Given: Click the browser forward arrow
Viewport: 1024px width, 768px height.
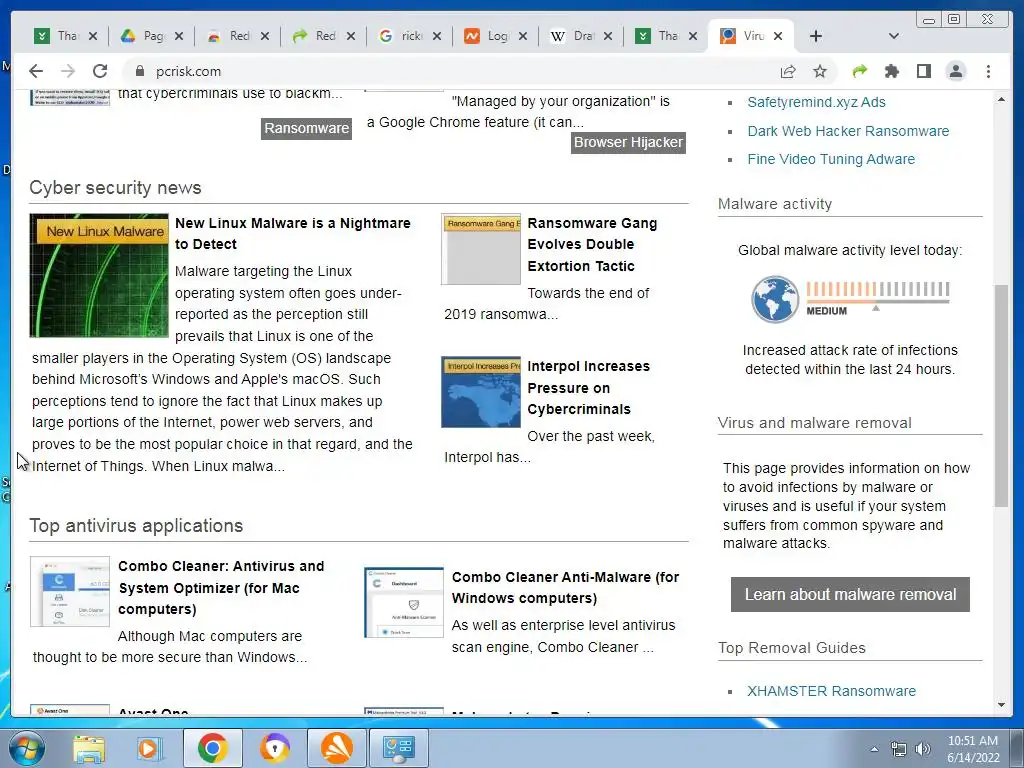Looking at the screenshot, I should coord(67,71).
